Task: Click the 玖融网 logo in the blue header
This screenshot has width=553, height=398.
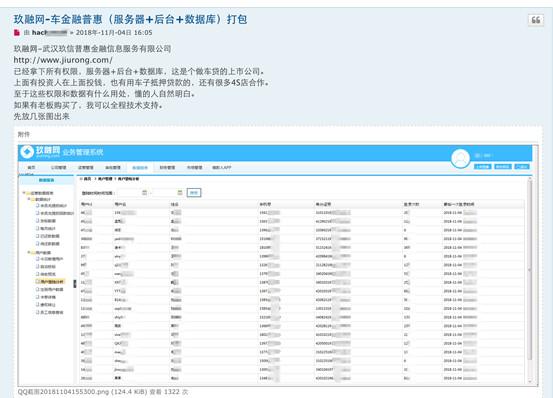Action: 40,152
